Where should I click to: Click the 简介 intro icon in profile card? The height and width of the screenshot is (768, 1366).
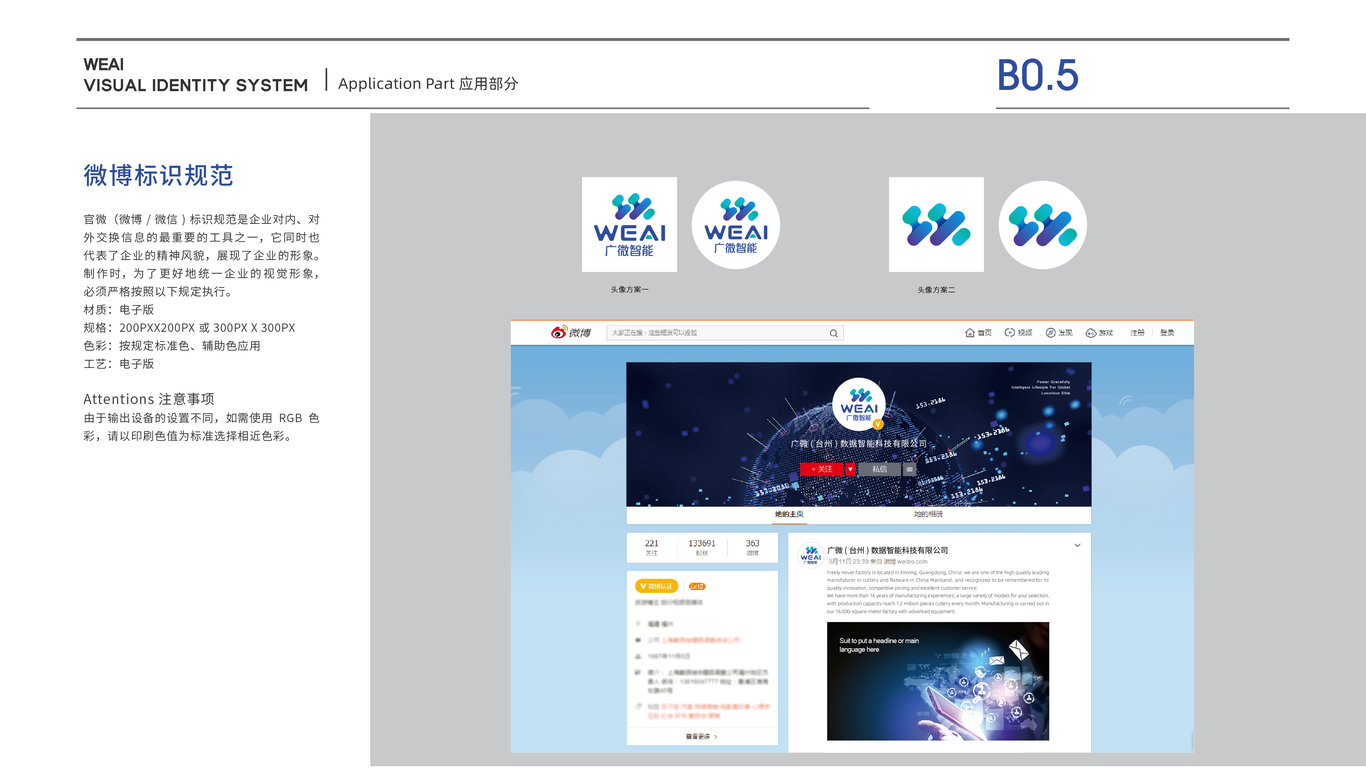point(638,673)
